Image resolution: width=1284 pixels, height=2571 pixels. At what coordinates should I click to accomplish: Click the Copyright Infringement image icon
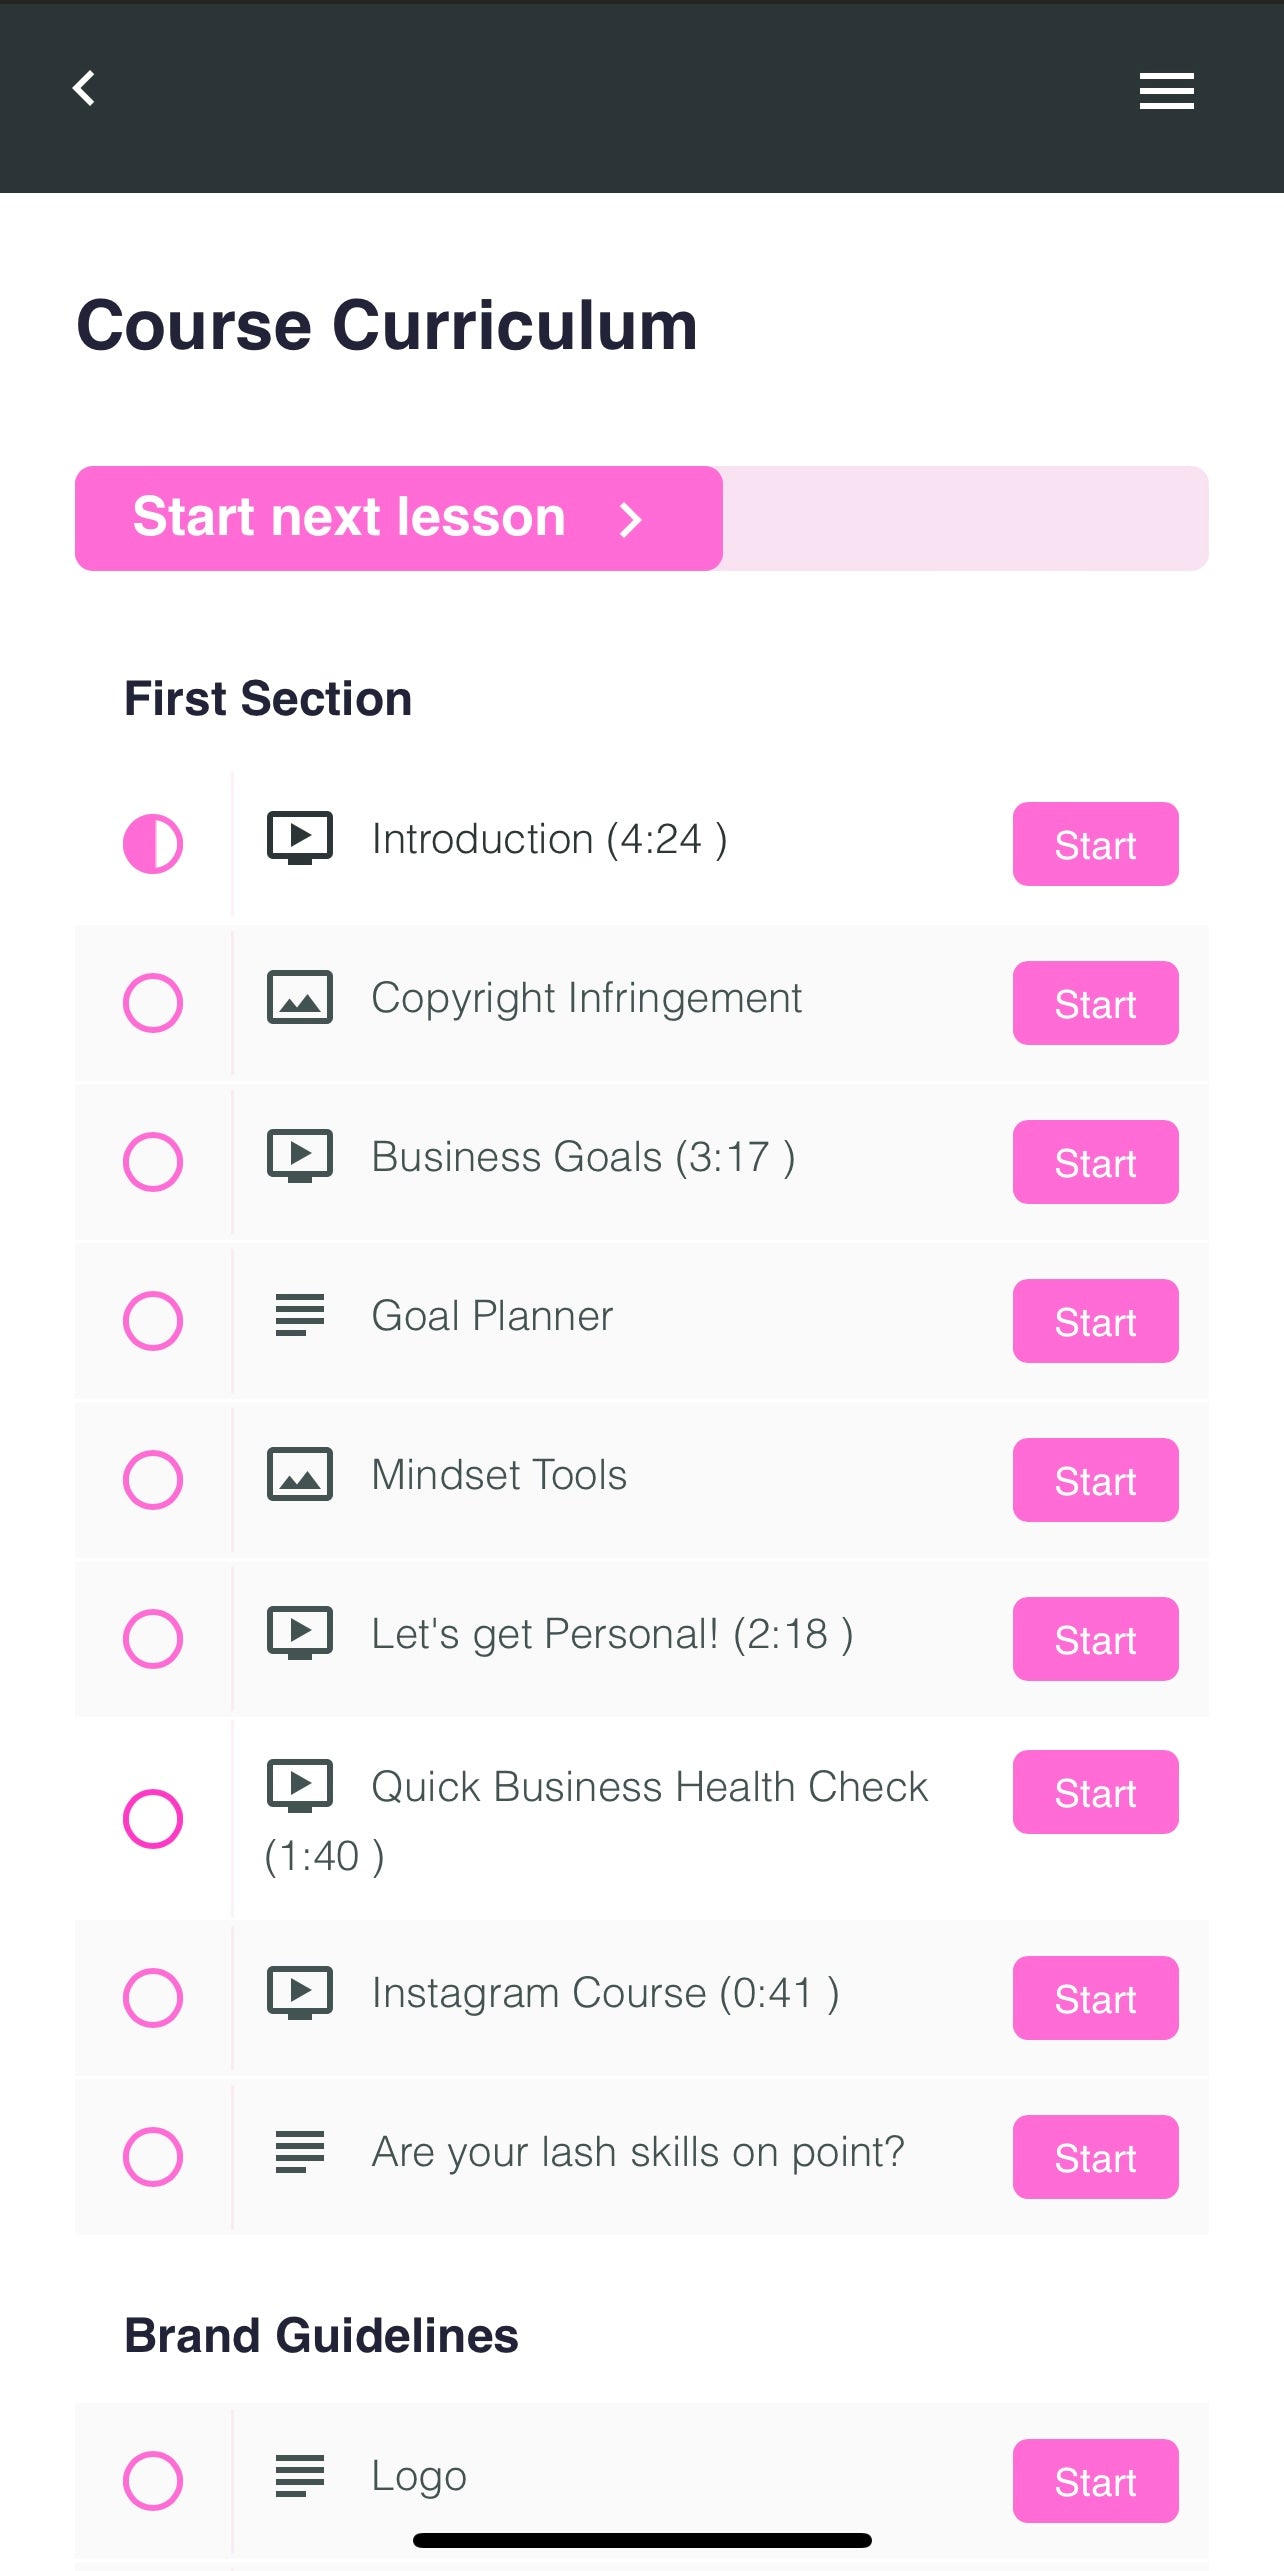(299, 998)
